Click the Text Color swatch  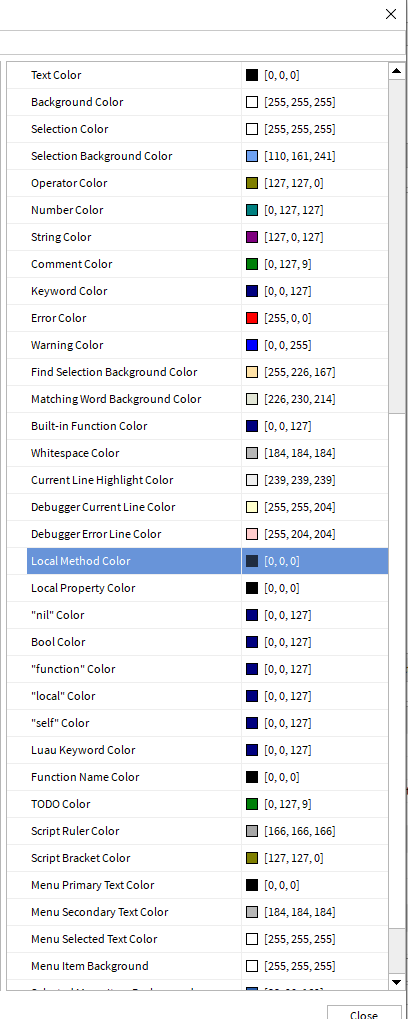click(x=252, y=75)
